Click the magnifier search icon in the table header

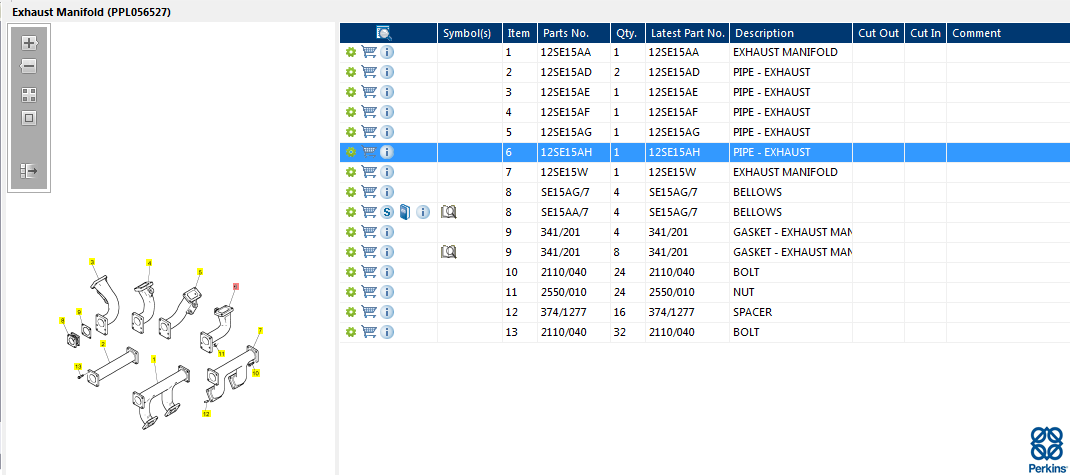click(384, 33)
